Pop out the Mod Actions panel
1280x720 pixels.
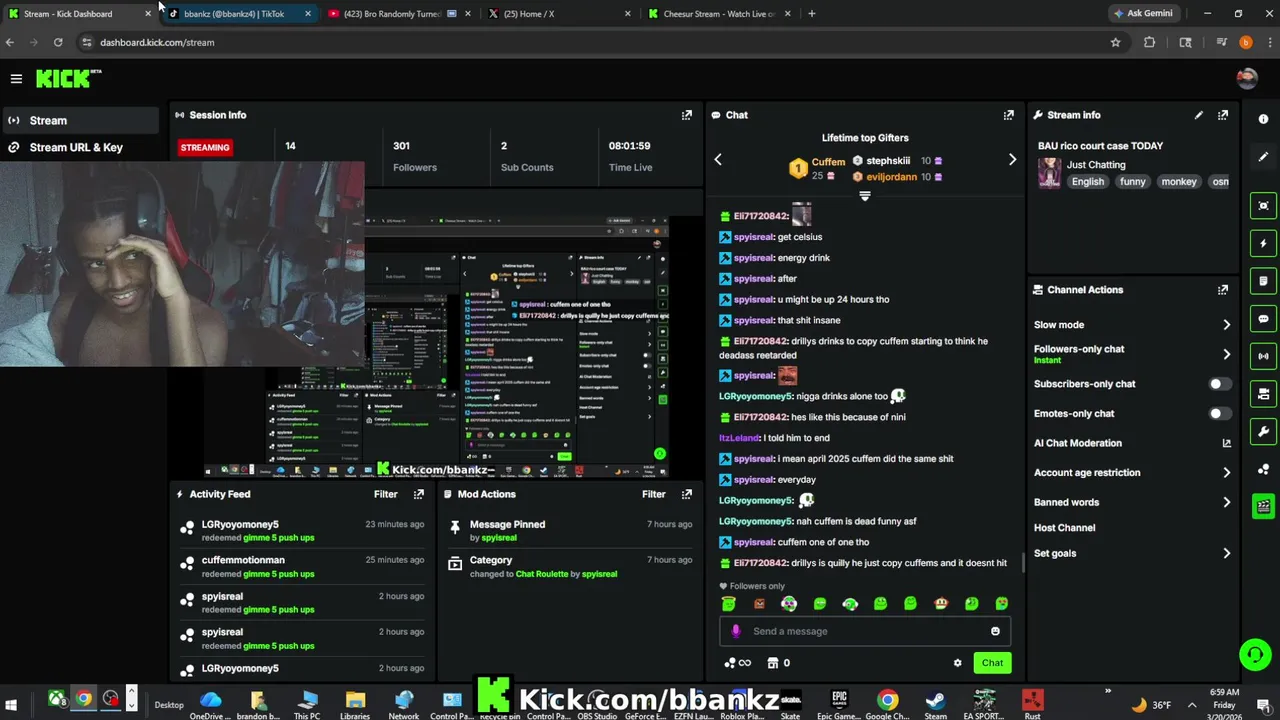[686, 494]
